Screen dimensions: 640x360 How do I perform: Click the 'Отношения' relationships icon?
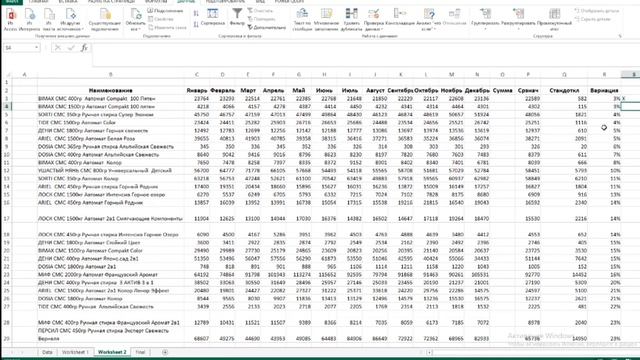pyautogui.click(x=454, y=17)
